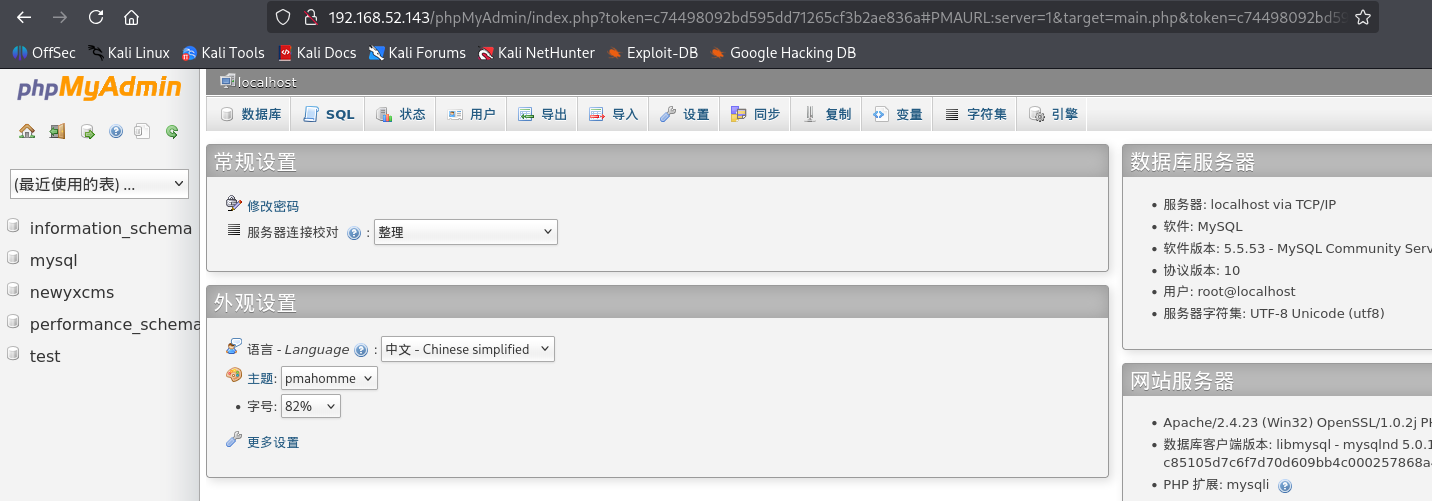Click help icon beside Language label
This screenshot has height=501, width=1432.
361,350
